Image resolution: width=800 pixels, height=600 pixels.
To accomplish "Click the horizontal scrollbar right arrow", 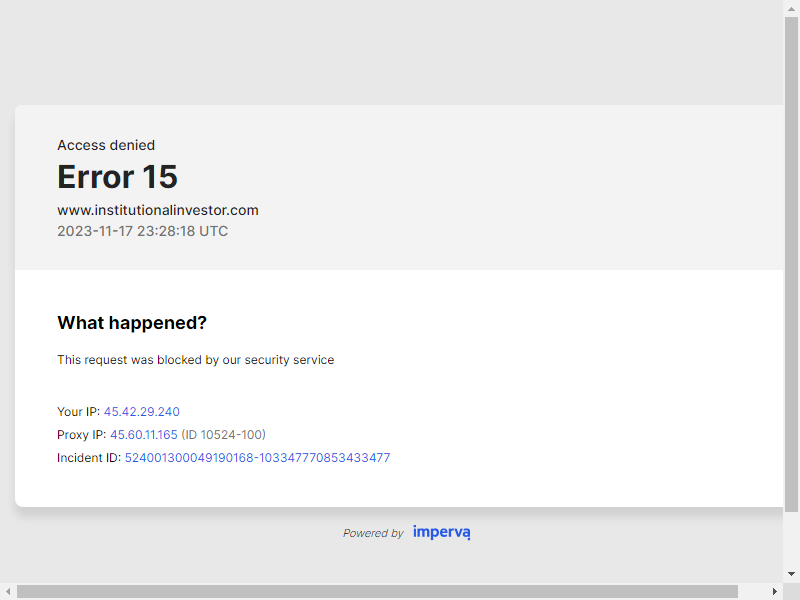I will [x=774, y=592].
